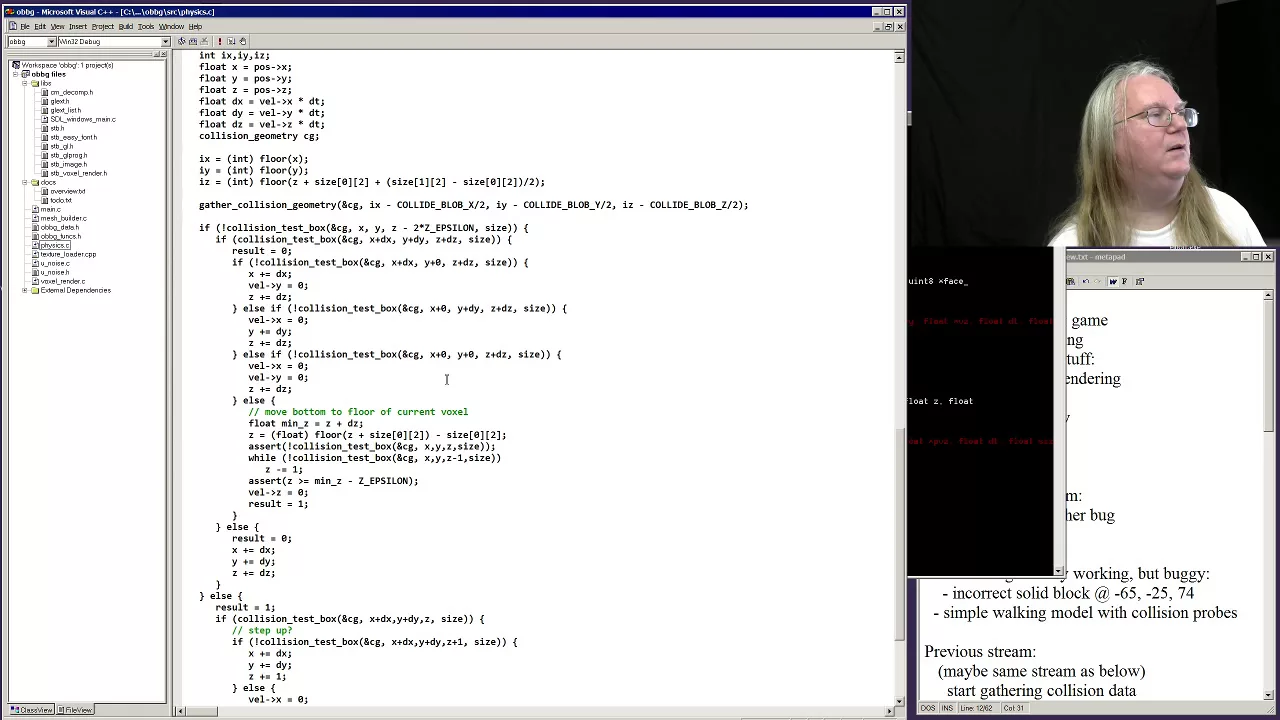The width and height of the screenshot is (1280, 720).
Task: Collapse the libs folder
Action: (24, 83)
